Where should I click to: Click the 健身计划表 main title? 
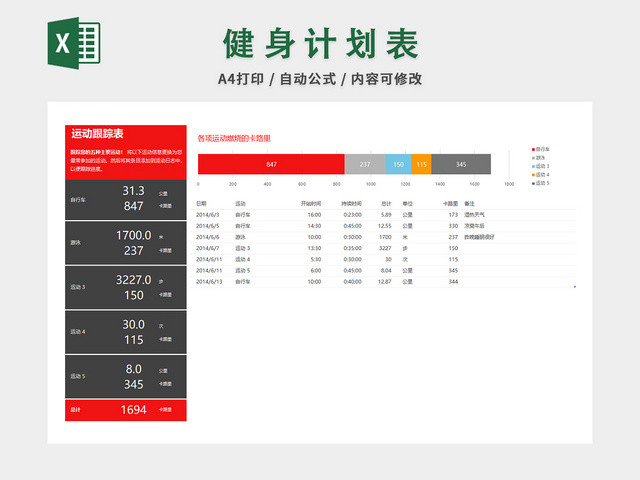(320, 44)
